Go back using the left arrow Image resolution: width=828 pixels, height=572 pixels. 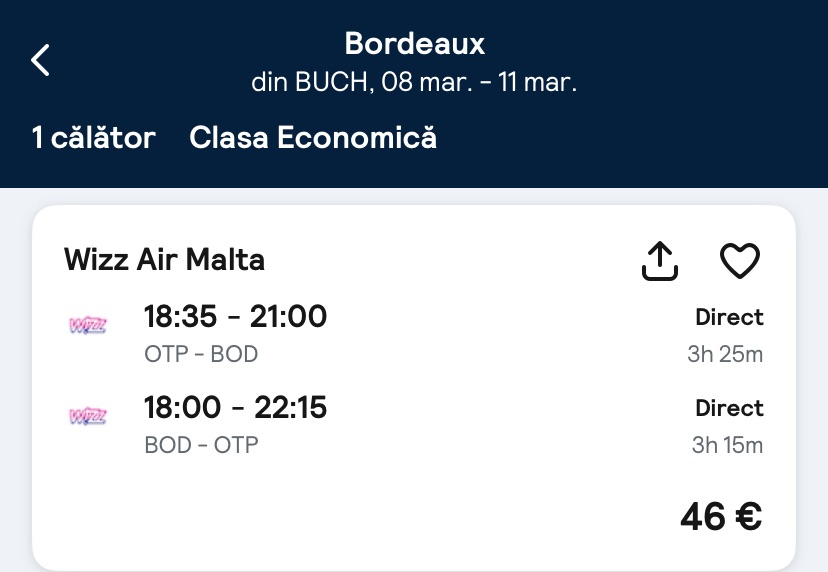click(41, 60)
